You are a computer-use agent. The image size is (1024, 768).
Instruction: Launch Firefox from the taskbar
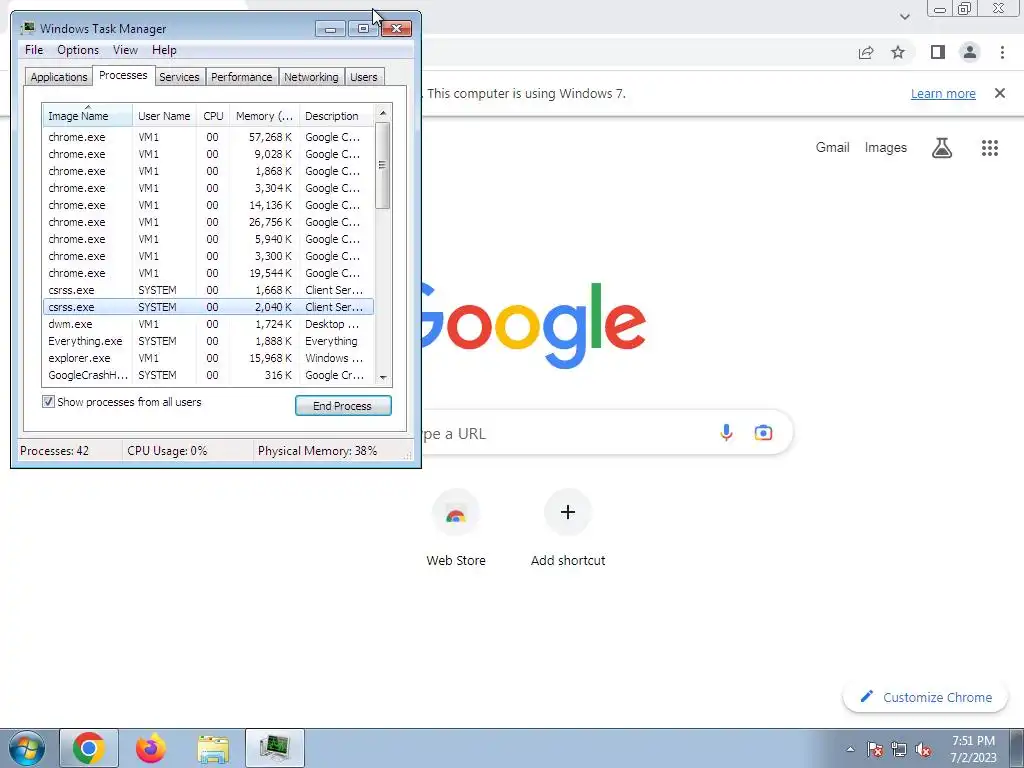click(151, 748)
